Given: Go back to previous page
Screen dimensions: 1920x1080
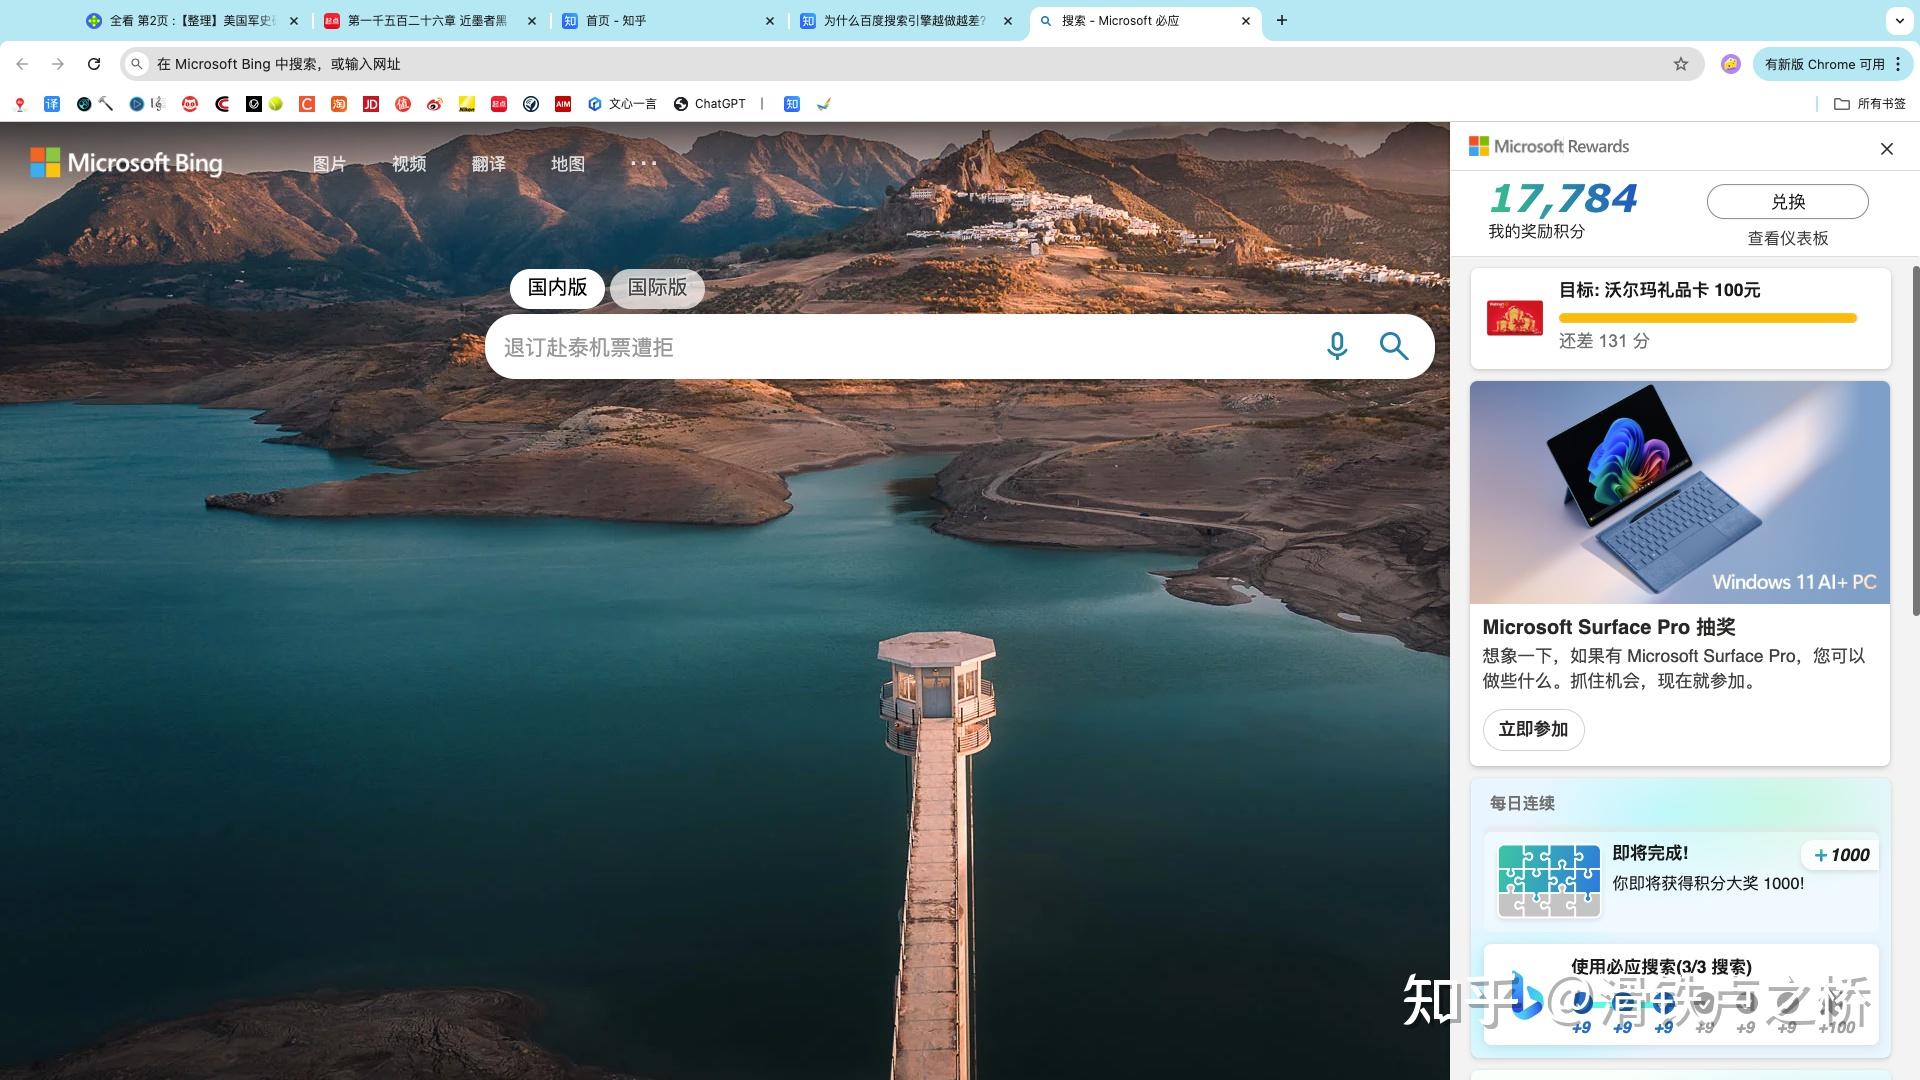Looking at the screenshot, I should coord(22,64).
